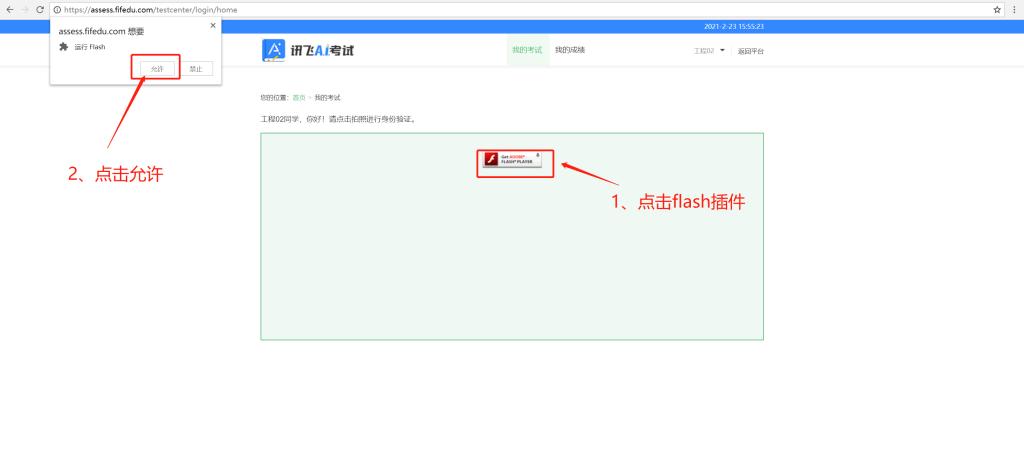Click the browser back arrow
Image resolution: width=1024 pixels, height=467 pixels.
(x=9, y=9)
